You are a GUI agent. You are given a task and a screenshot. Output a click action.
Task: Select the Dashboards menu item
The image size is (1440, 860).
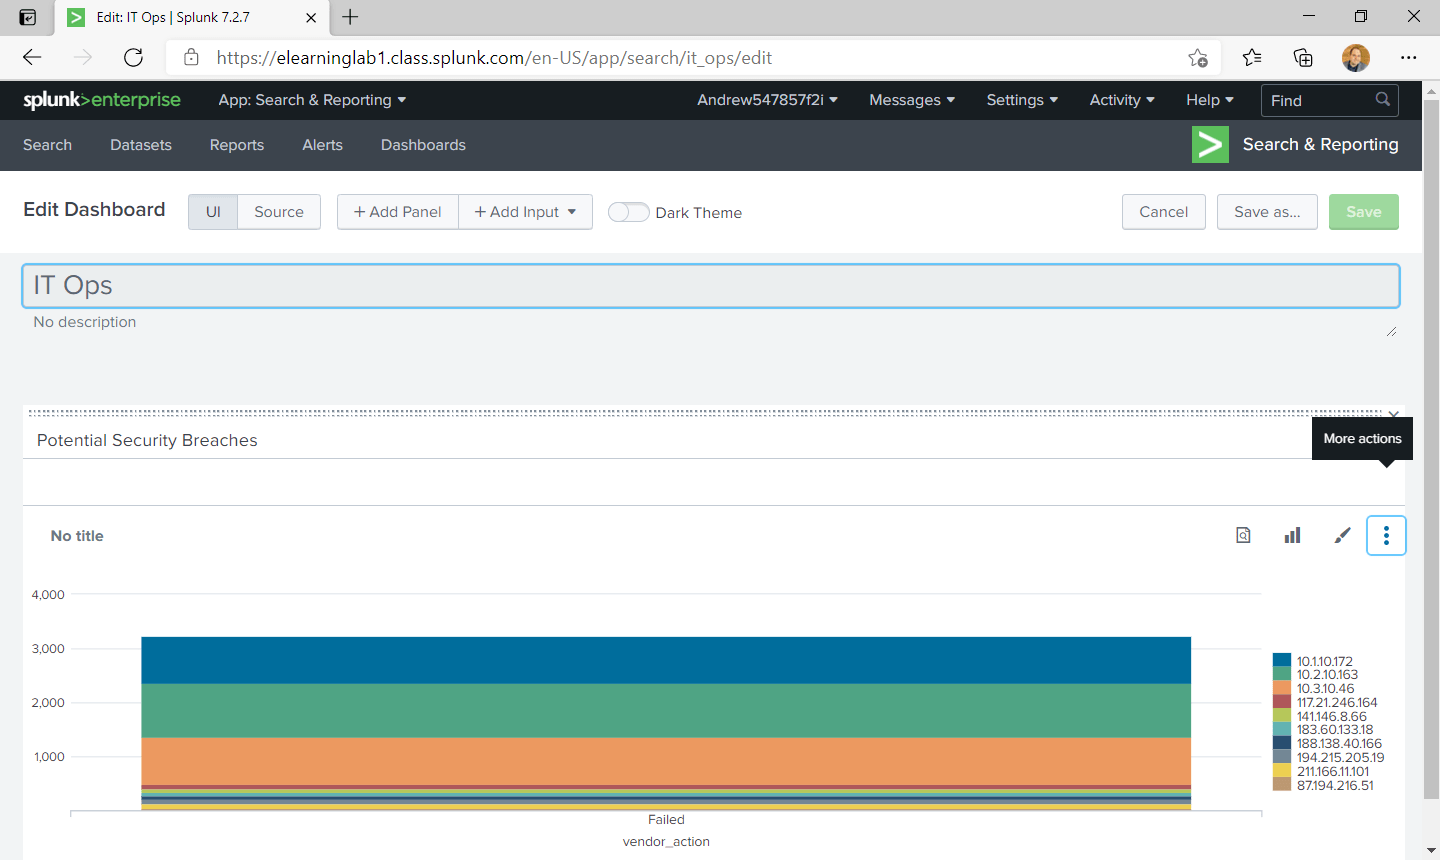[x=423, y=145]
